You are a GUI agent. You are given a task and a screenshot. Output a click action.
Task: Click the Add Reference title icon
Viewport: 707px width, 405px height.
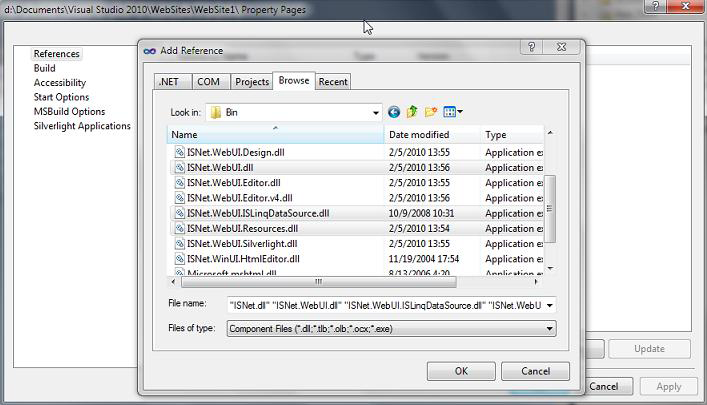tap(150, 51)
